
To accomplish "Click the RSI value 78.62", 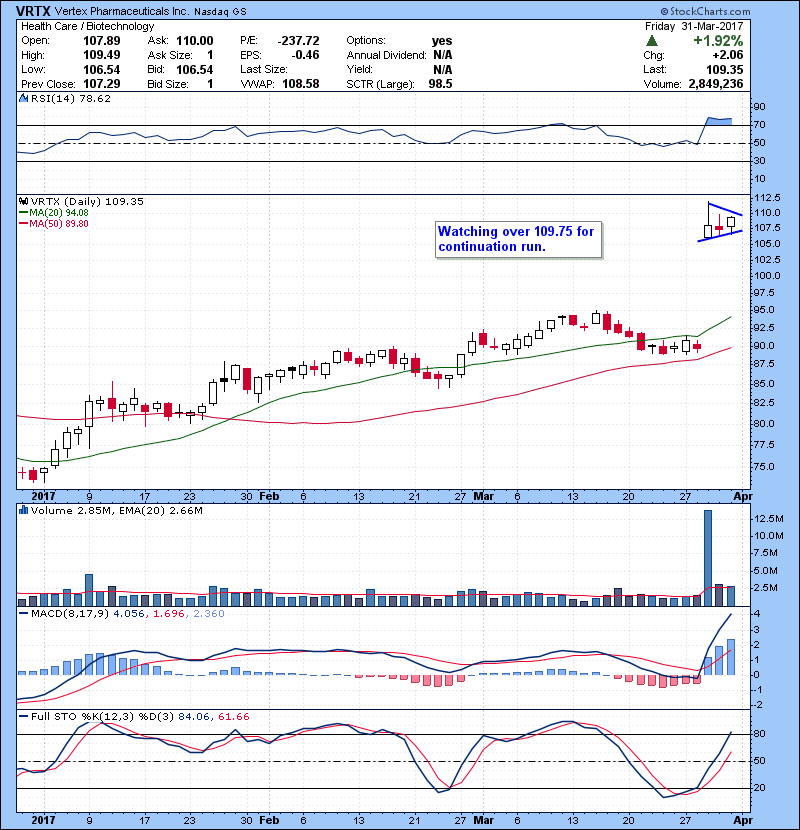I will (x=94, y=98).
